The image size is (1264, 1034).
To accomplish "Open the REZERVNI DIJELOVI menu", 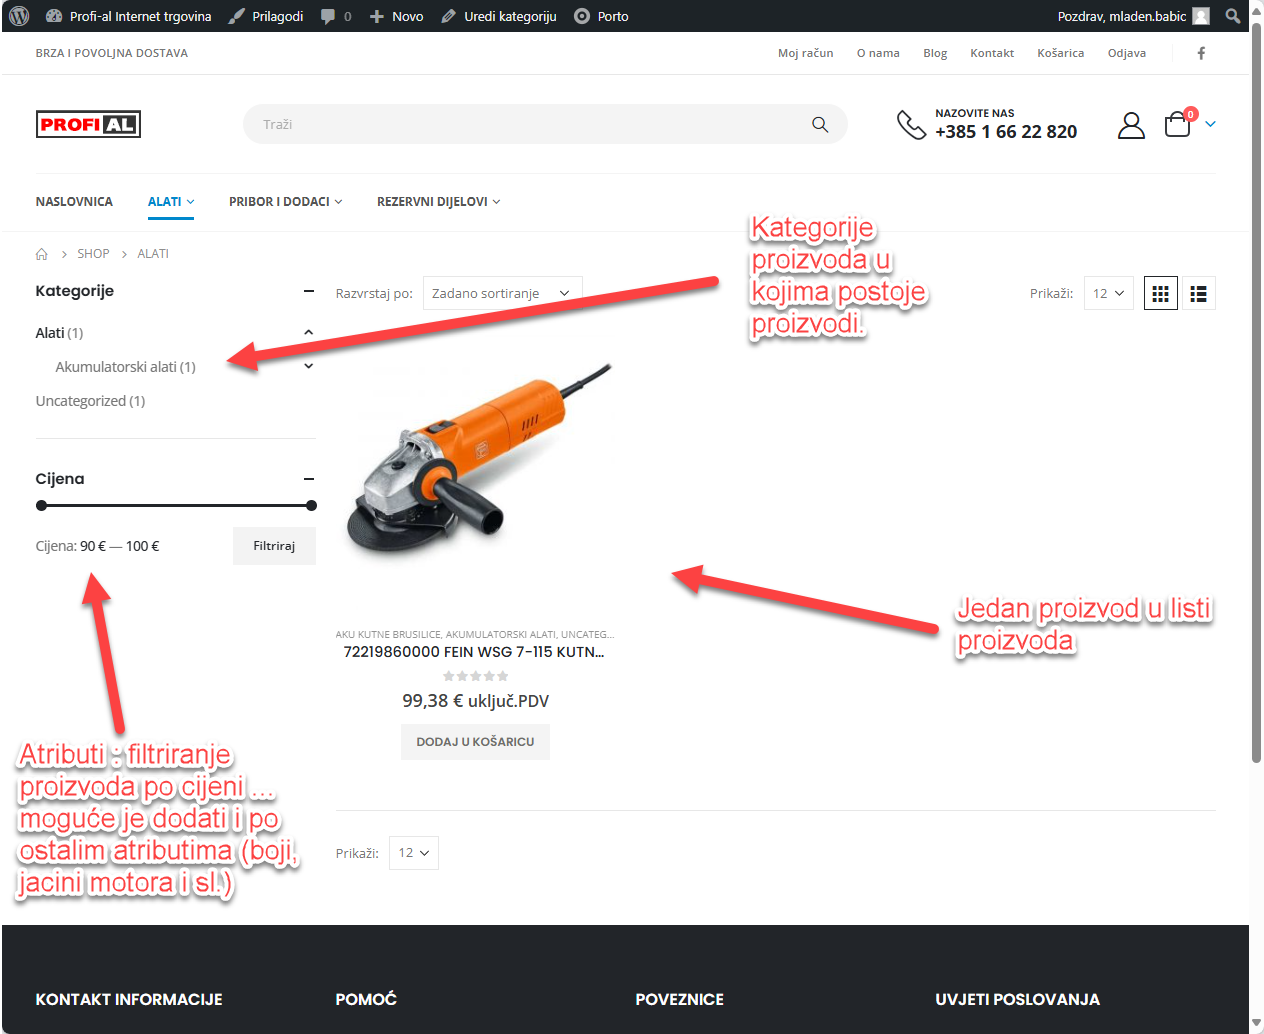I will 438,202.
